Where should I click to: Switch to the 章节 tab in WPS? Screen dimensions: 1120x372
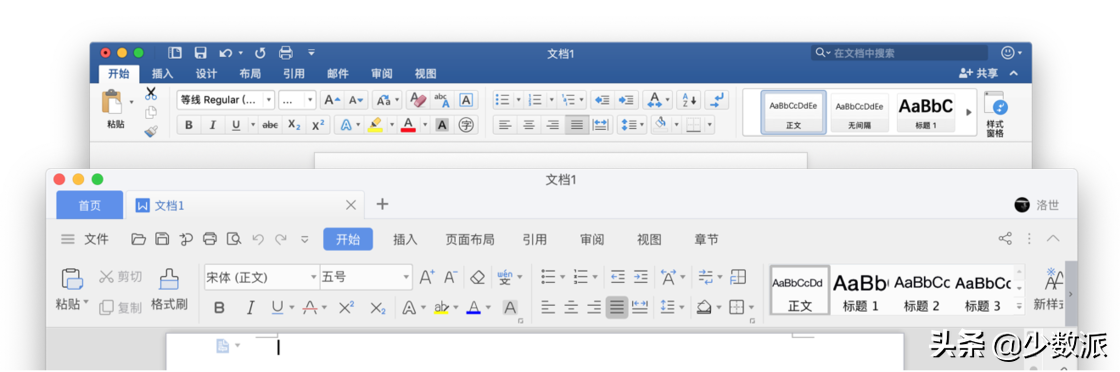(706, 240)
